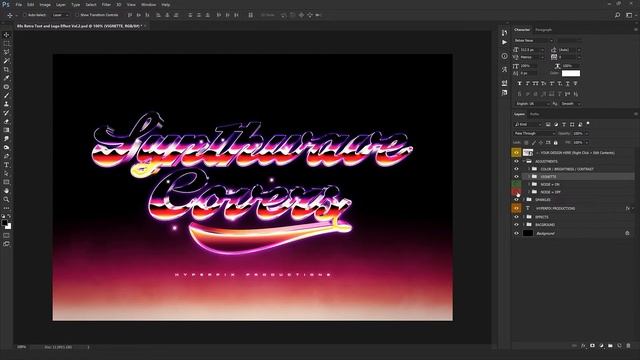This screenshot has height=360, width=640.
Task: Expand the SPARKLES group
Action: pyautogui.click(x=524, y=200)
